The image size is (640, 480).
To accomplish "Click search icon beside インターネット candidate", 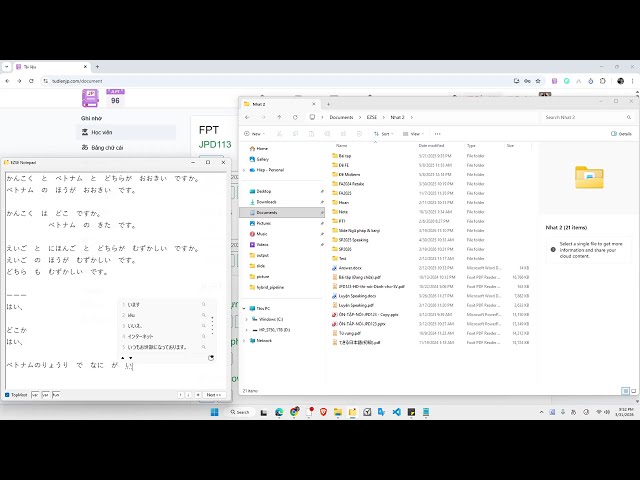I will [x=204, y=336].
